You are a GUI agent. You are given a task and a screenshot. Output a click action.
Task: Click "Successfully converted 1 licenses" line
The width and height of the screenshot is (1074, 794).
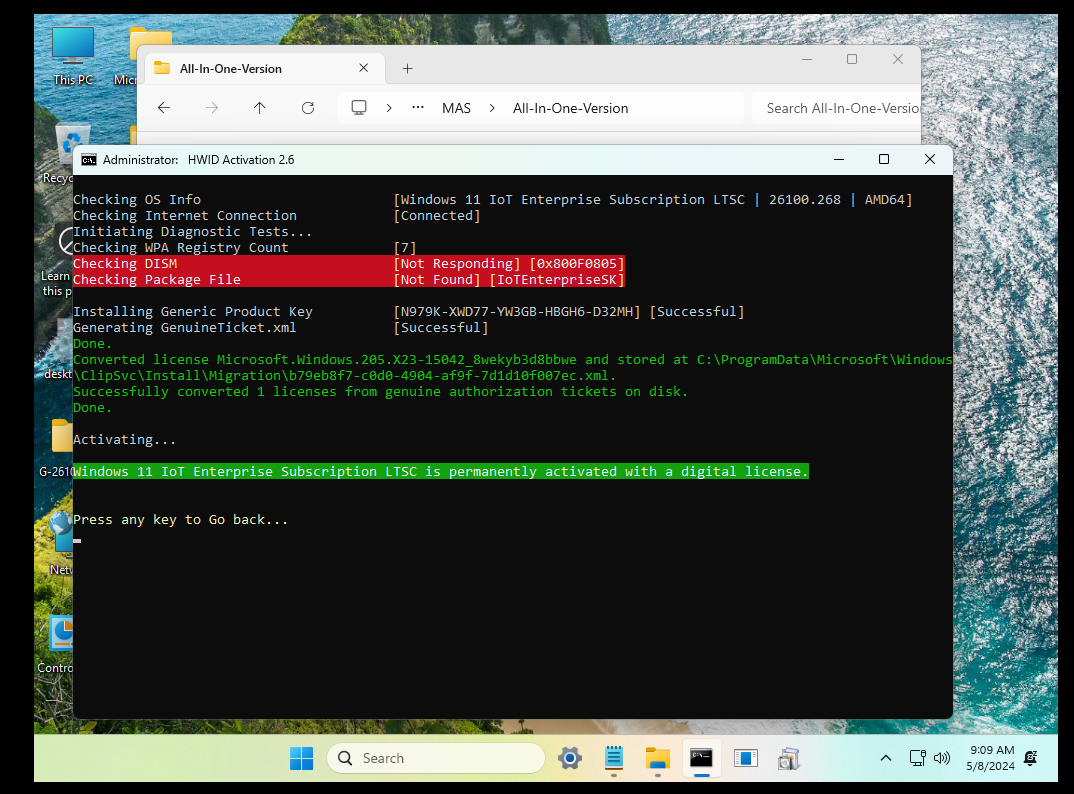380,391
